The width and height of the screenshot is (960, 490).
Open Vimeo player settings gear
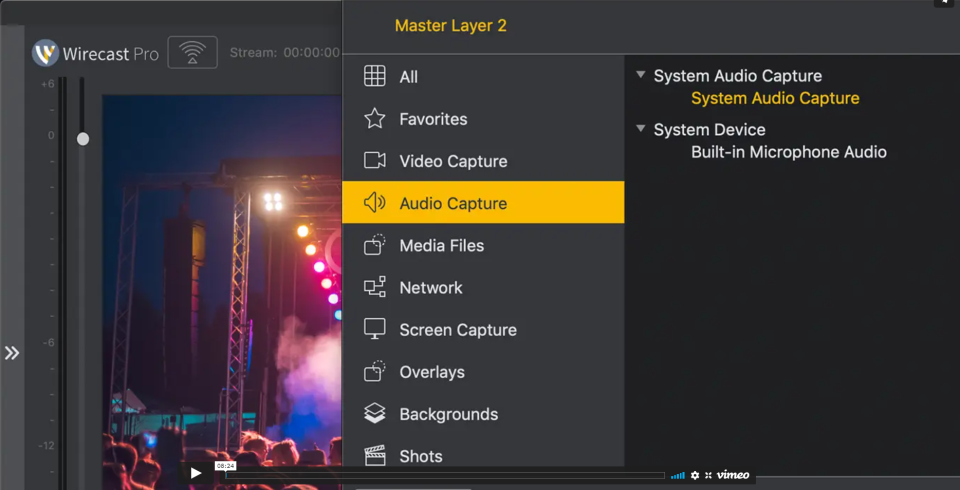695,475
